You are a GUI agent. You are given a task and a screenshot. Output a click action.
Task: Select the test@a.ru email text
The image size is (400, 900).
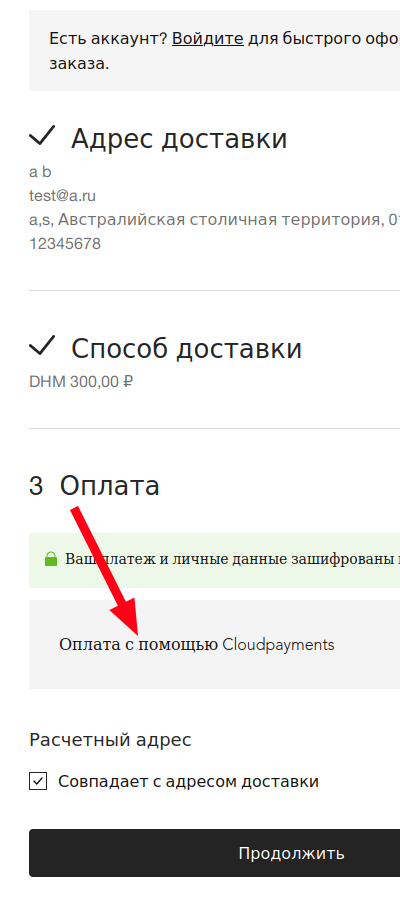63,196
